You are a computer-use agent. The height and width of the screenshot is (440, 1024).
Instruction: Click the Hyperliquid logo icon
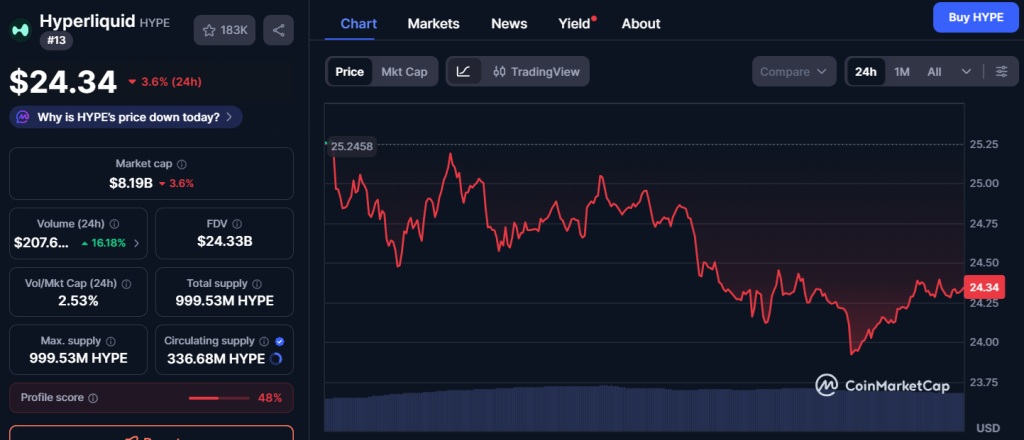coord(20,30)
